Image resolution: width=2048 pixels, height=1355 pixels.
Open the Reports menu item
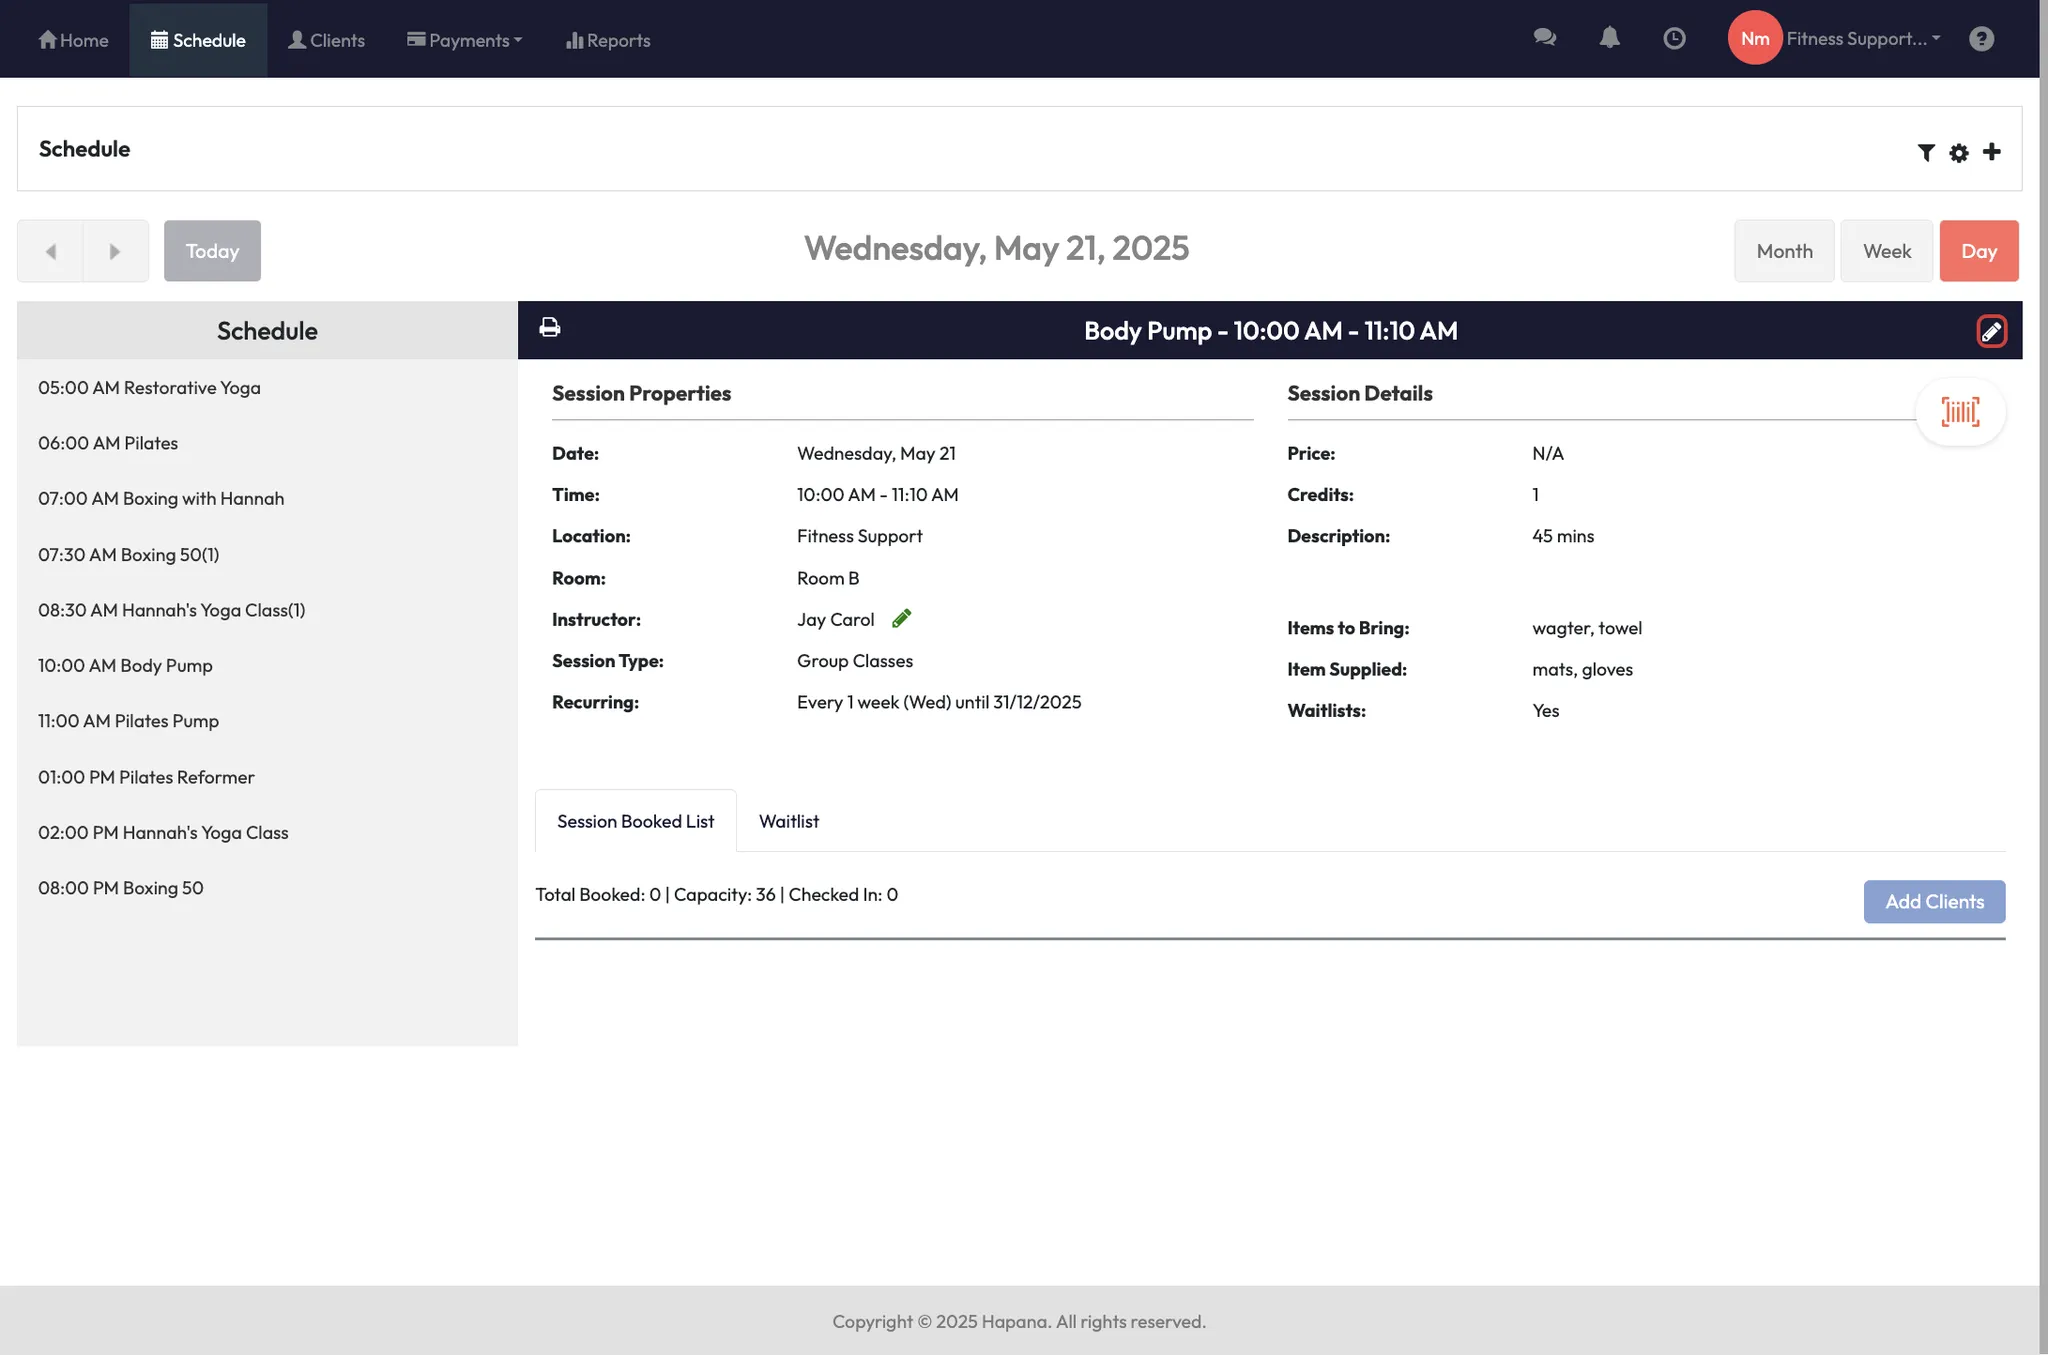pyautogui.click(x=608, y=40)
